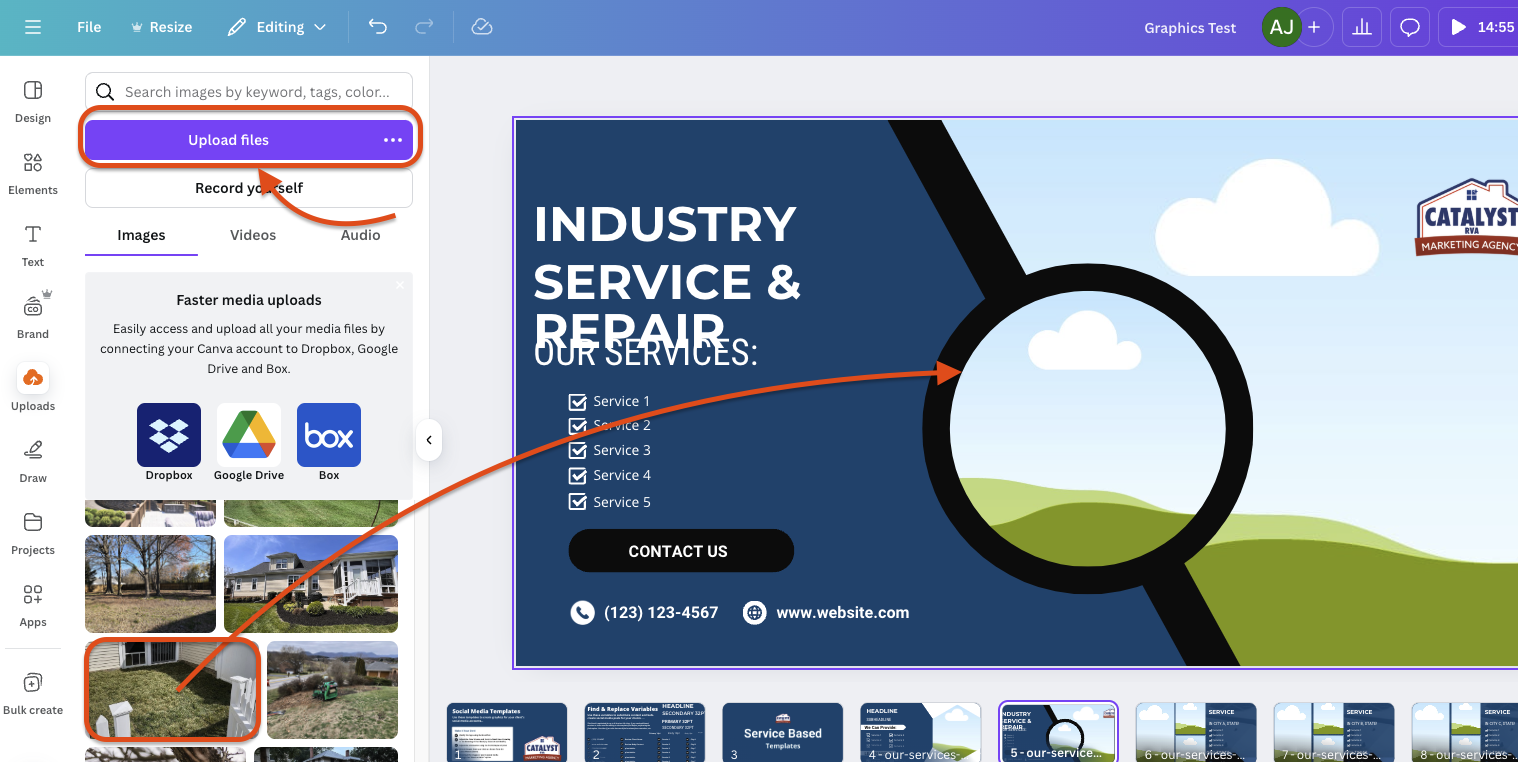Viewport: 1518px width, 762px height.
Task: Switch to the Audio tab
Action: (361, 235)
